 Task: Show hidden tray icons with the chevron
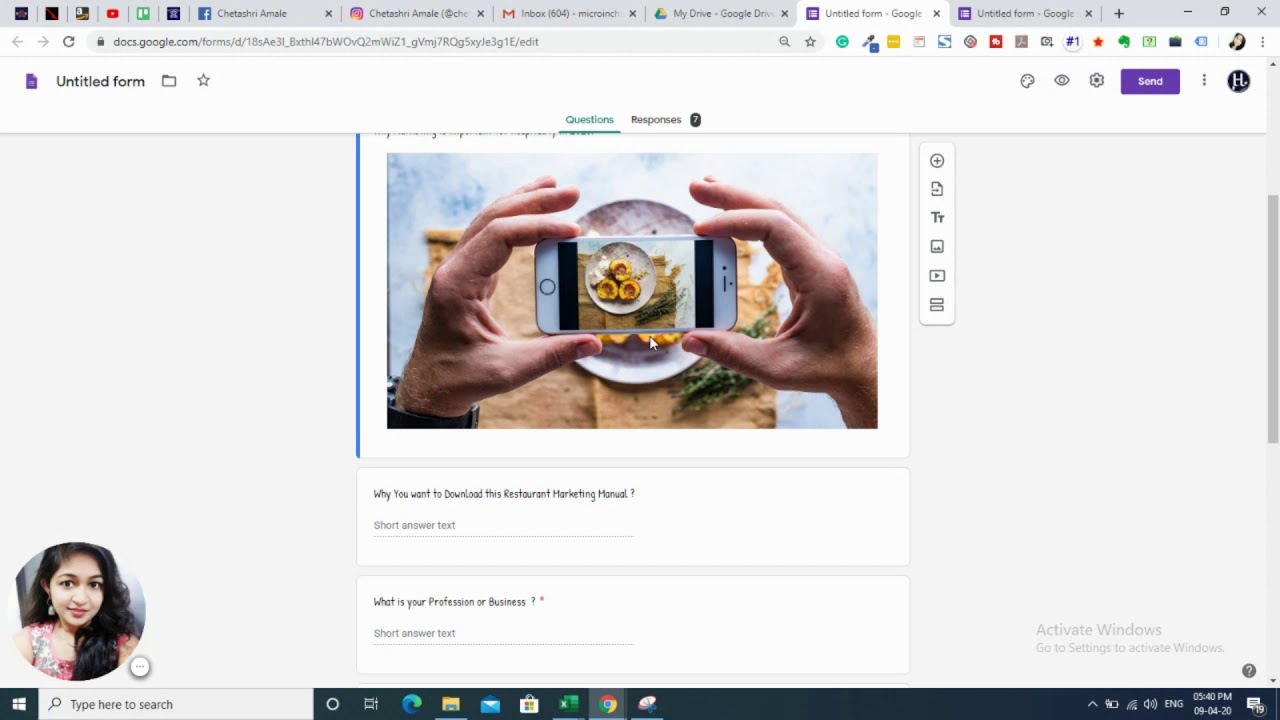1092,704
